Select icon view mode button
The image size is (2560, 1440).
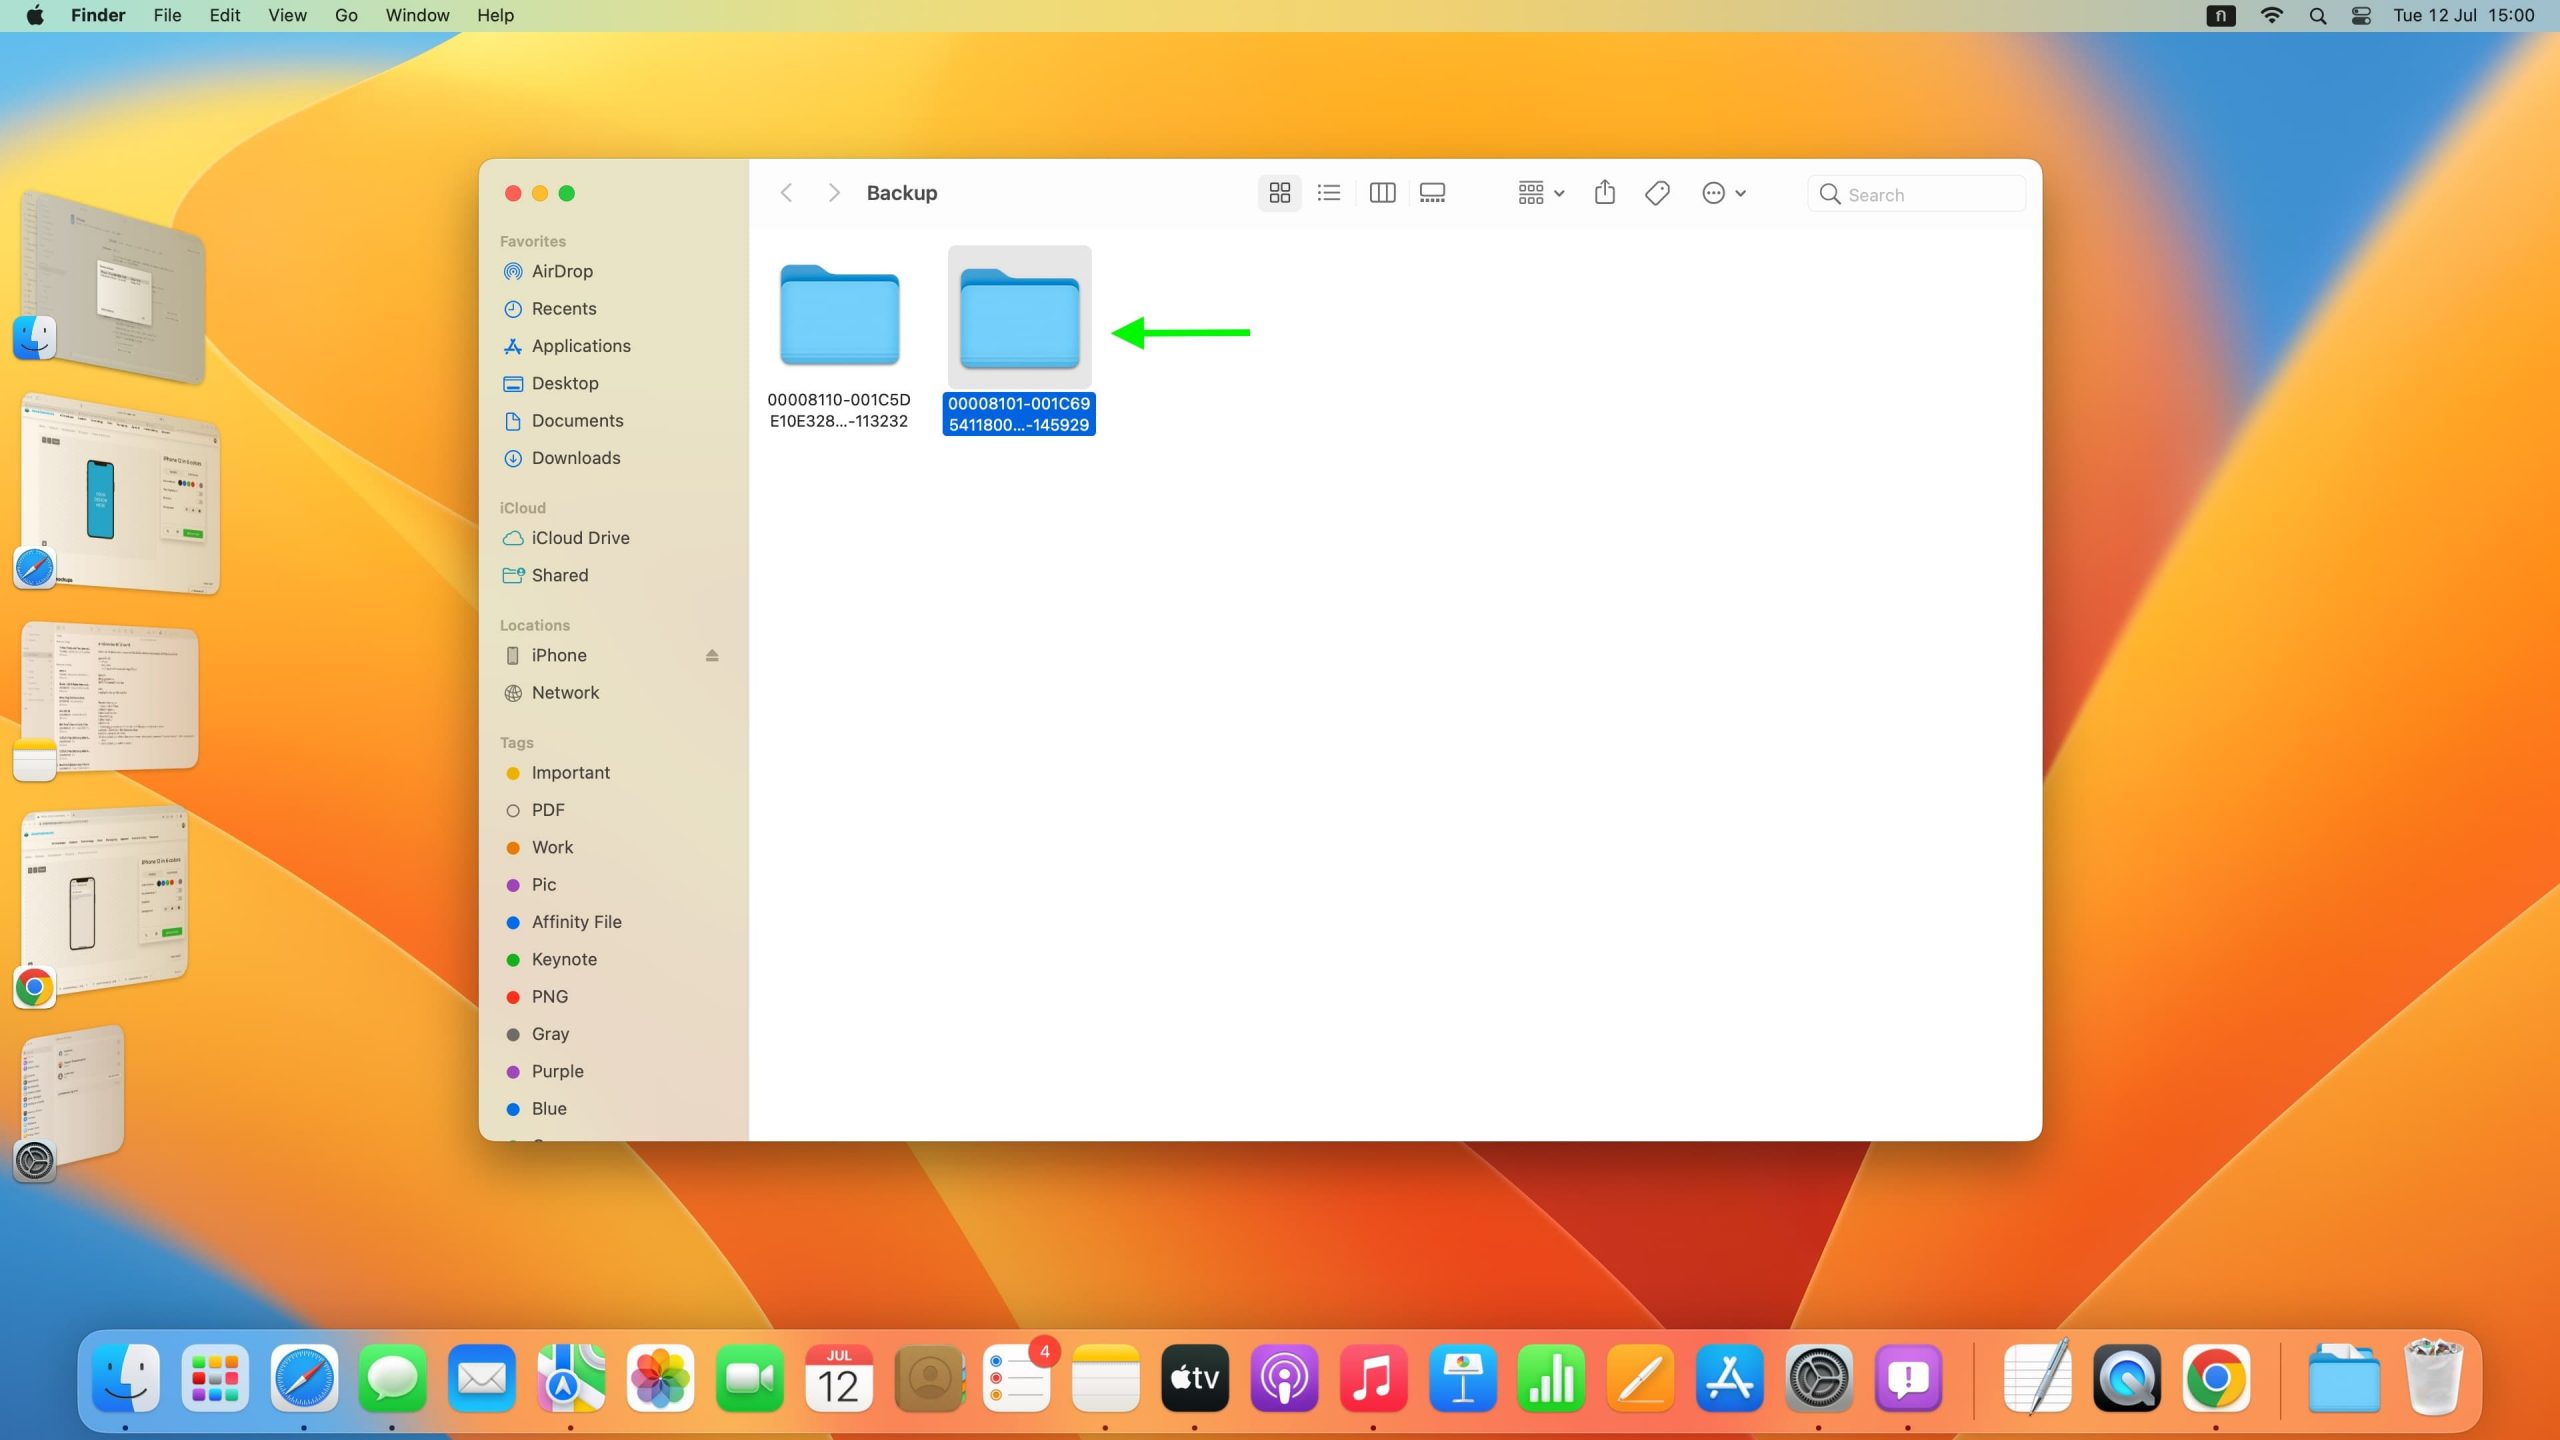[x=1279, y=193]
